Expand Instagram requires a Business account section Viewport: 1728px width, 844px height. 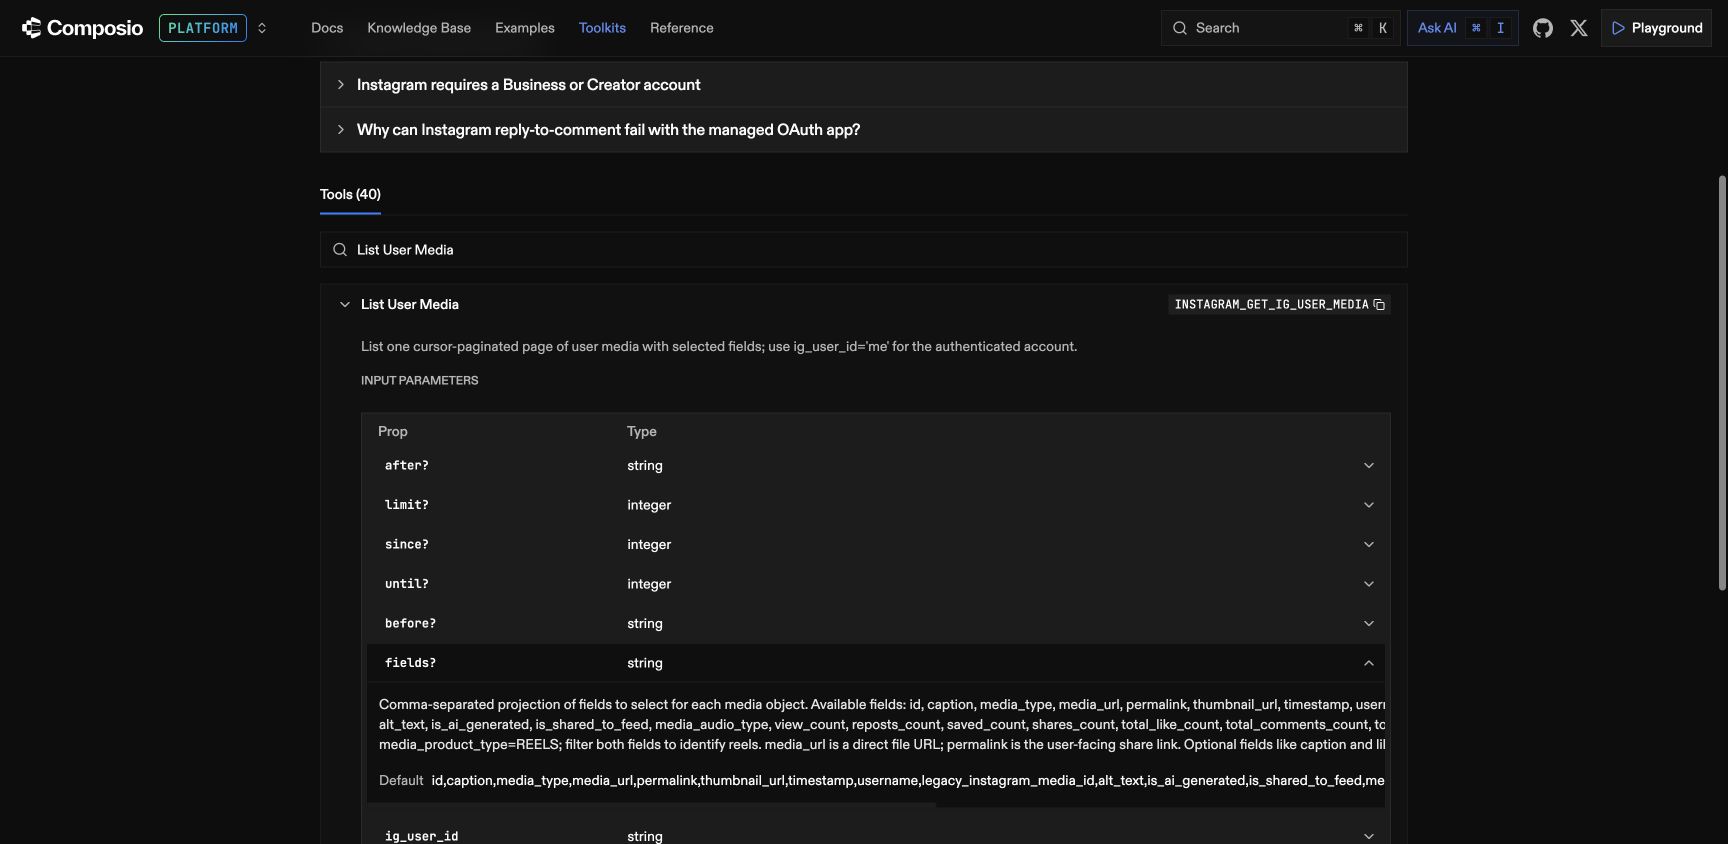coord(864,85)
